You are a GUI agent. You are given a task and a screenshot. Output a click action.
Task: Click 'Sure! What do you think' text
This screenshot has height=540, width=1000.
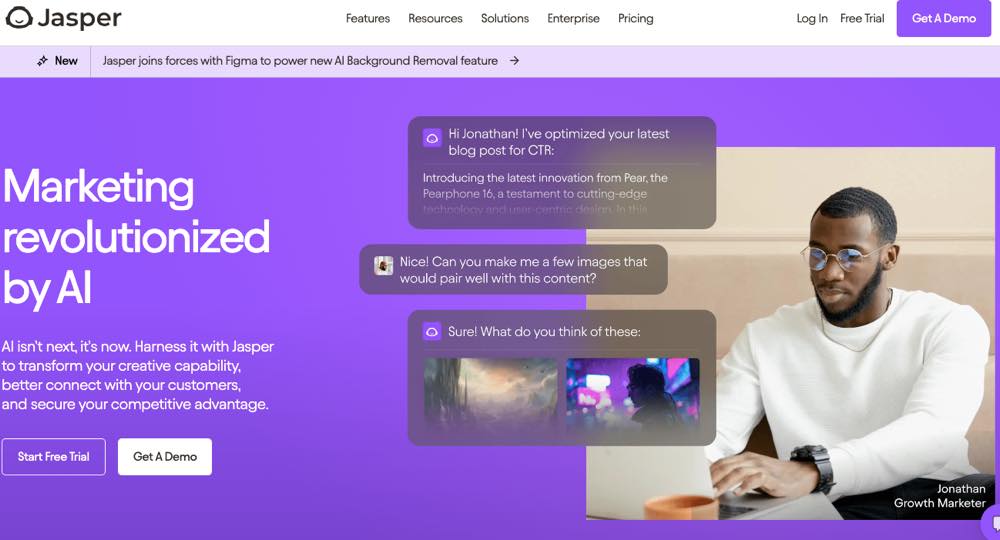pyautogui.click(x=544, y=332)
